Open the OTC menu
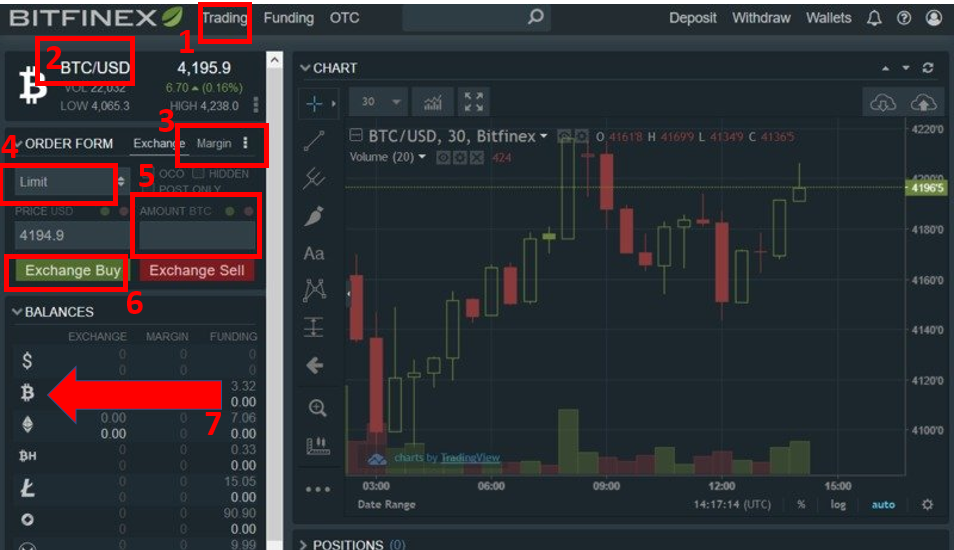Image resolution: width=954 pixels, height=550 pixels. (x=344, y=18)
